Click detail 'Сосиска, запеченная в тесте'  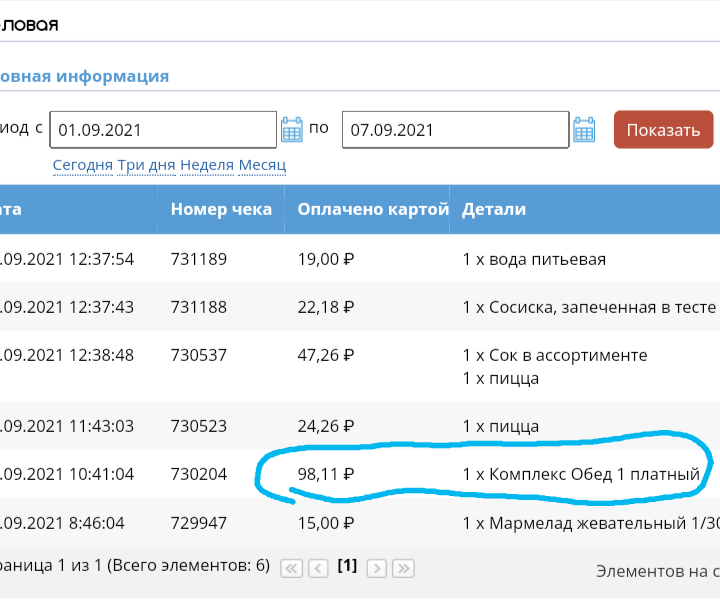tap(602, 307)
